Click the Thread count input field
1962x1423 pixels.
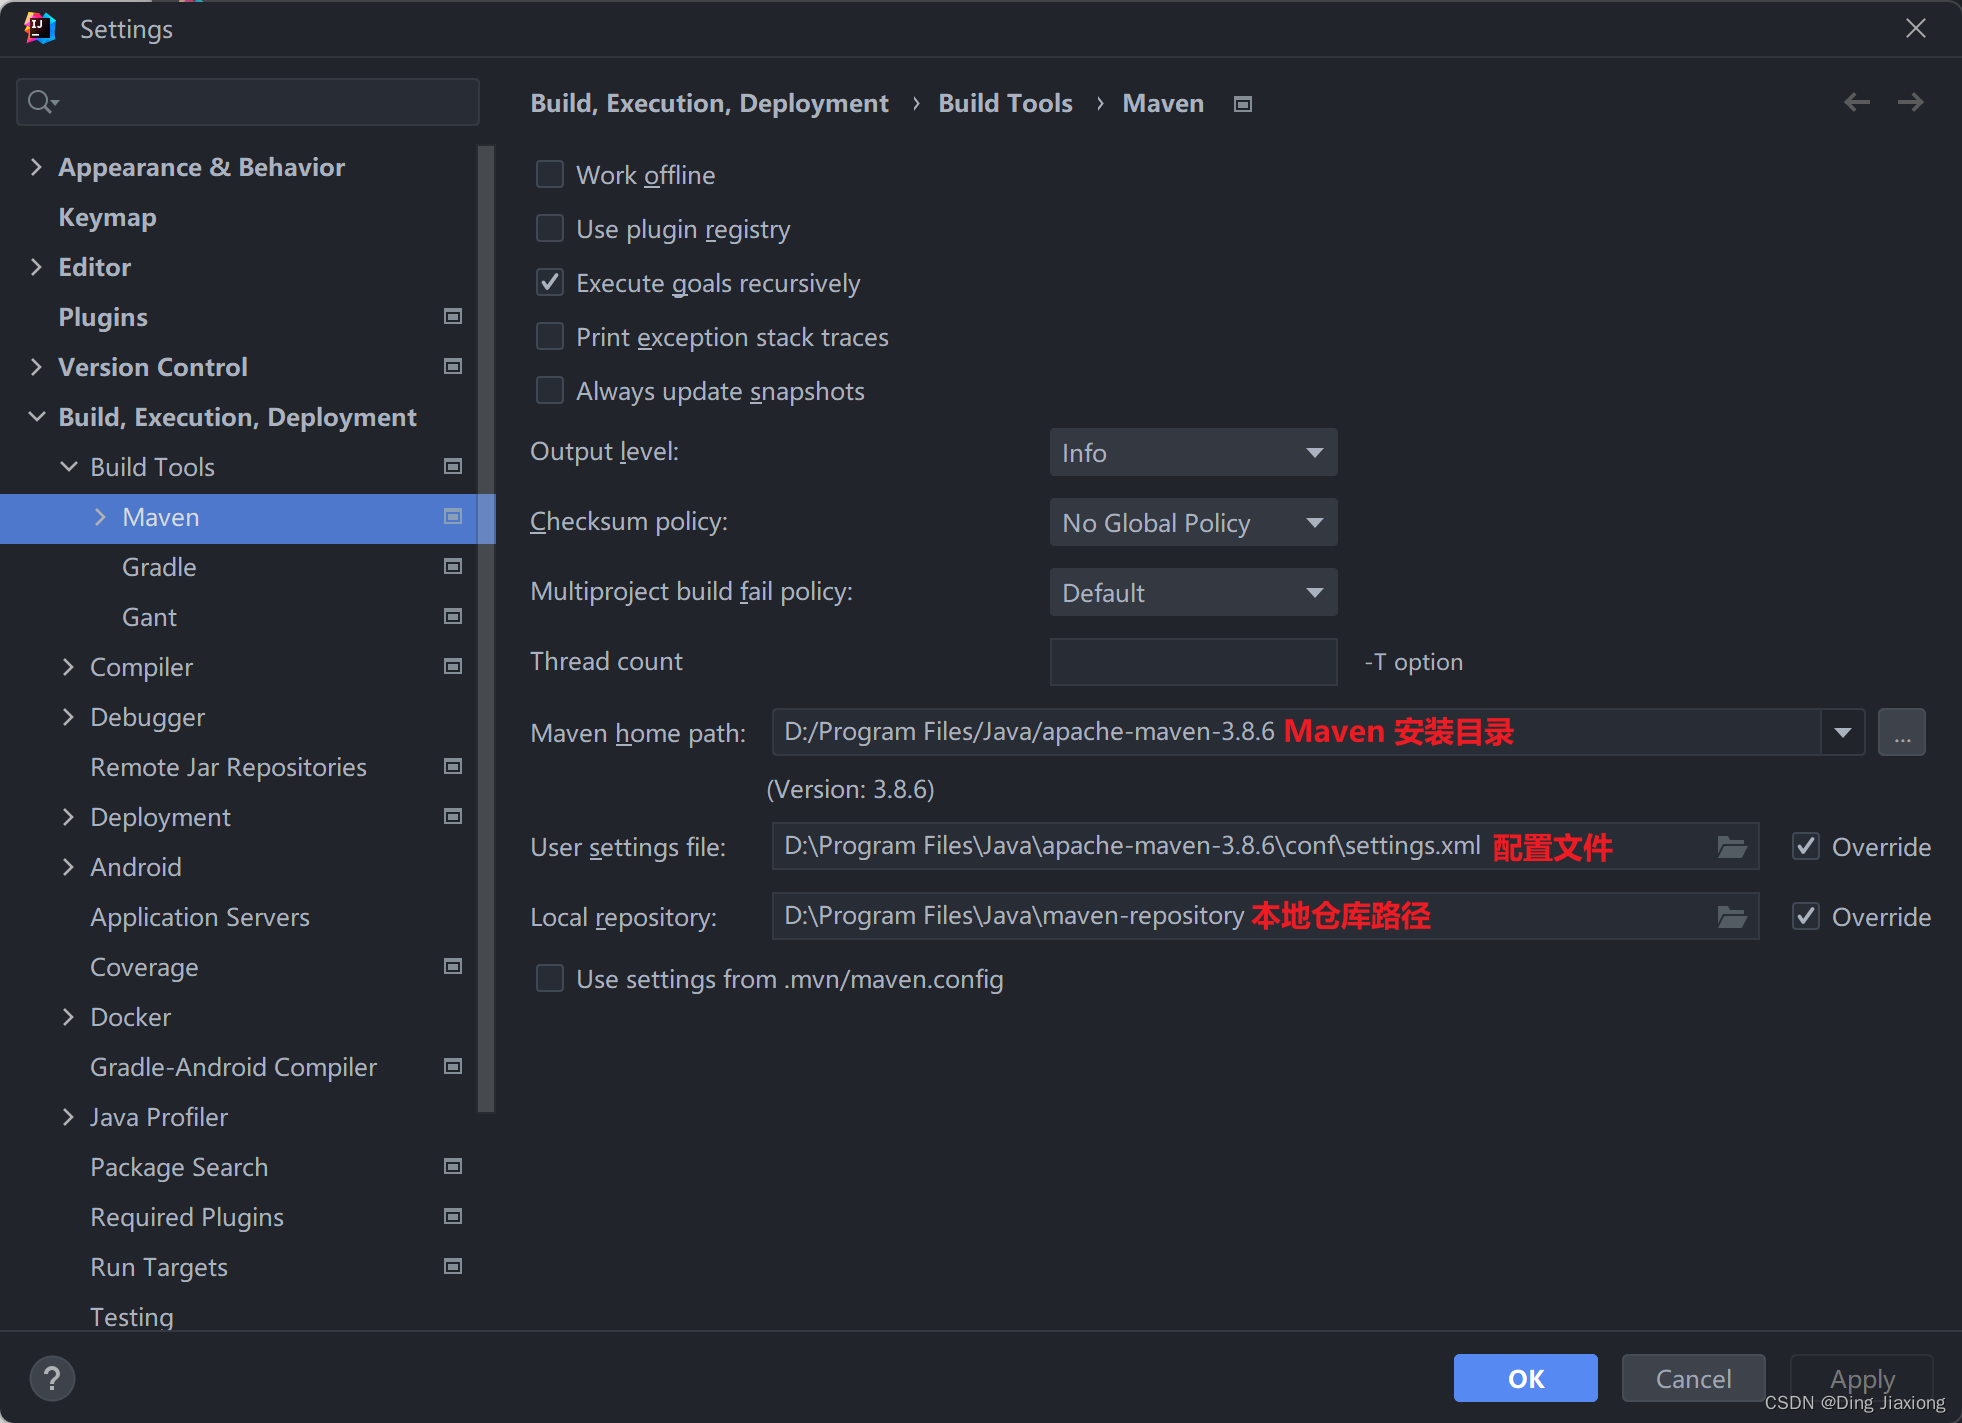(x=1194, y=661)
